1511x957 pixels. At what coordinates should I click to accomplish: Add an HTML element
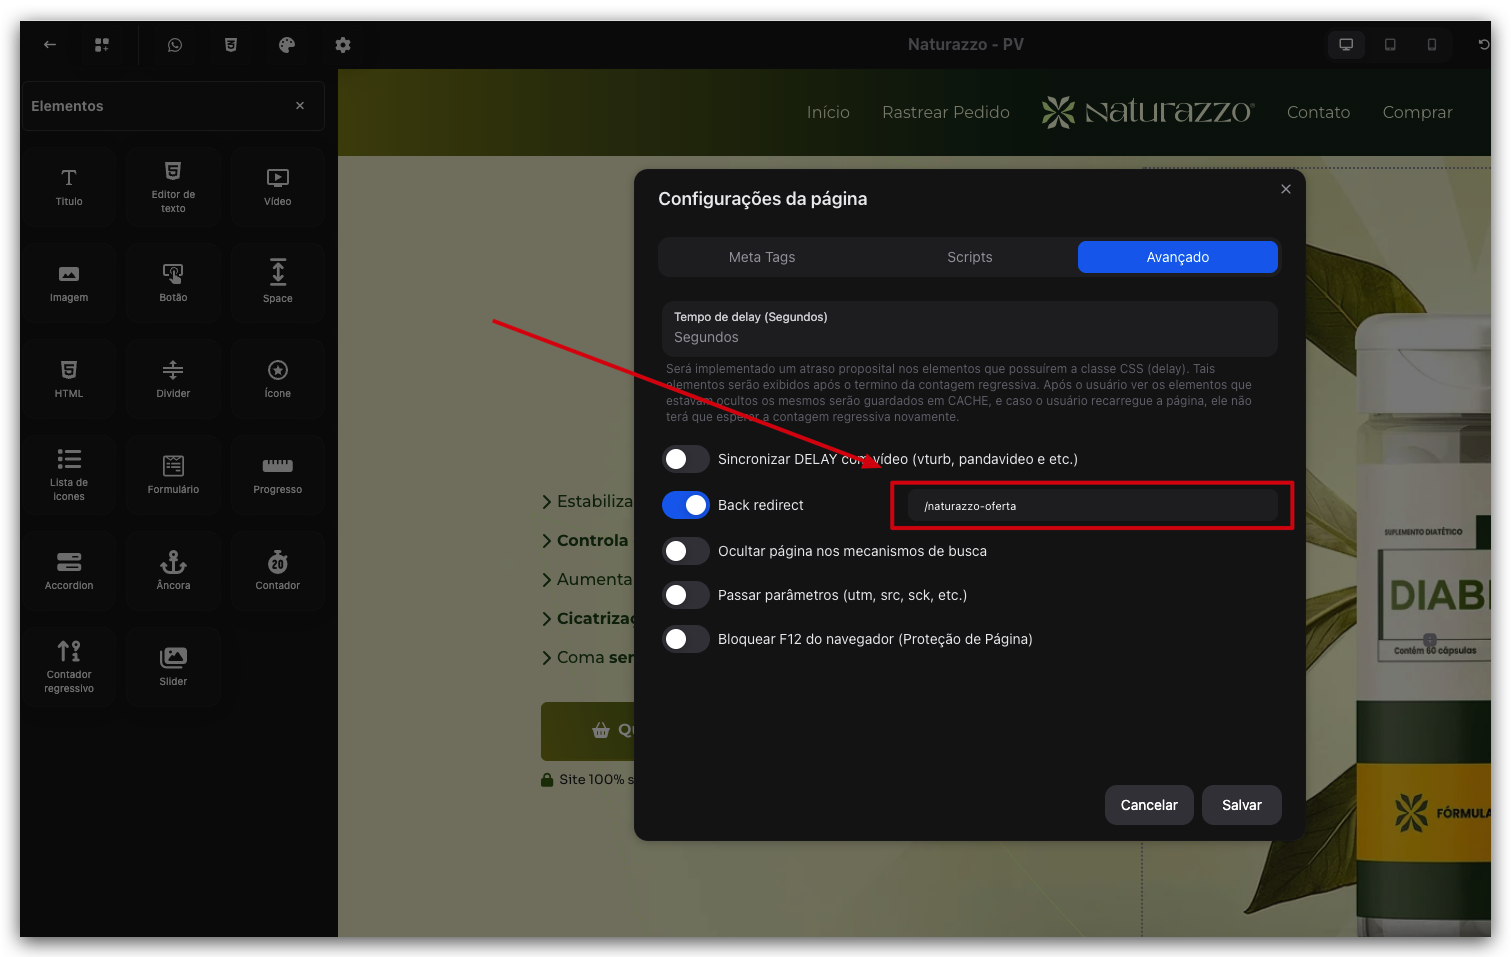69,379
